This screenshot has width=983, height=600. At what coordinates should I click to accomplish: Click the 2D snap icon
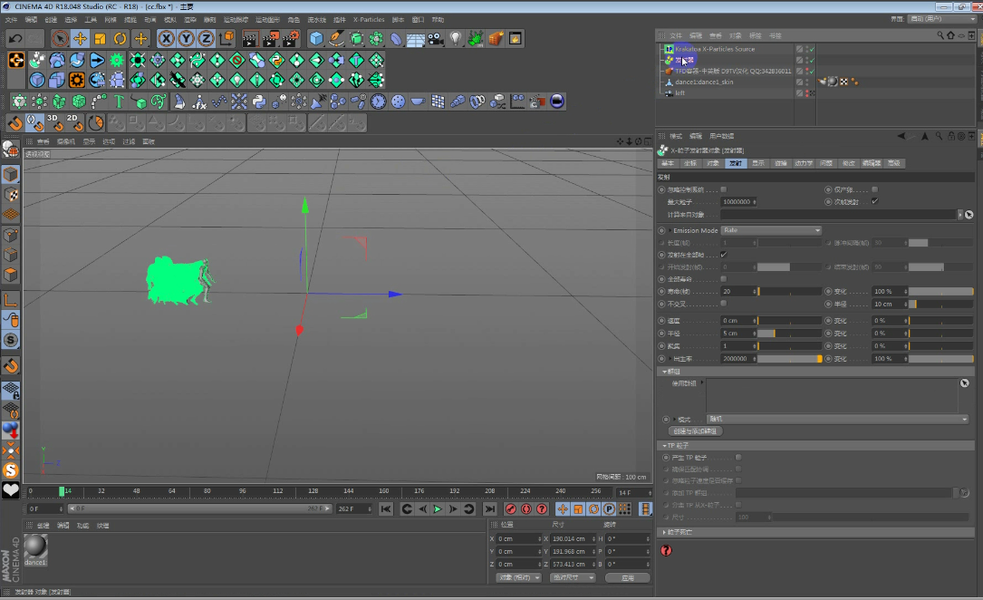(x=75, y=123)
